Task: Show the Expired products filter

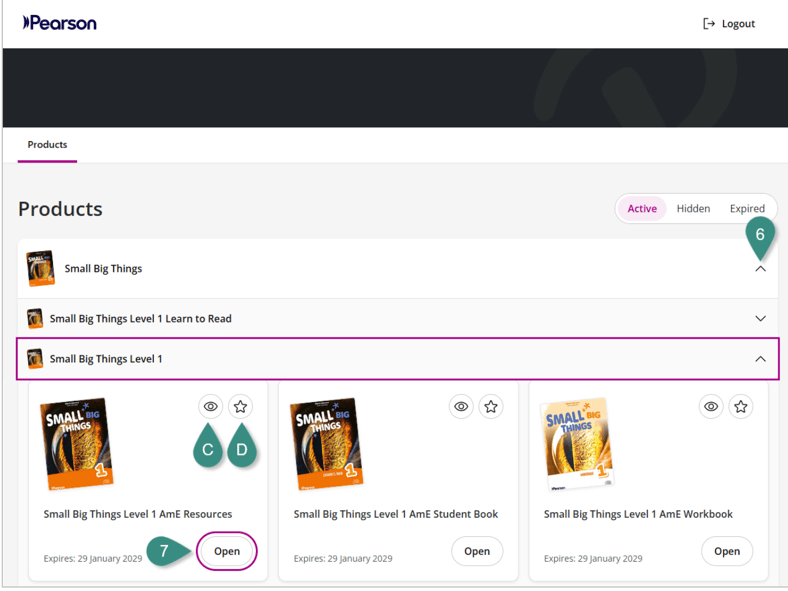Action: 747,209
